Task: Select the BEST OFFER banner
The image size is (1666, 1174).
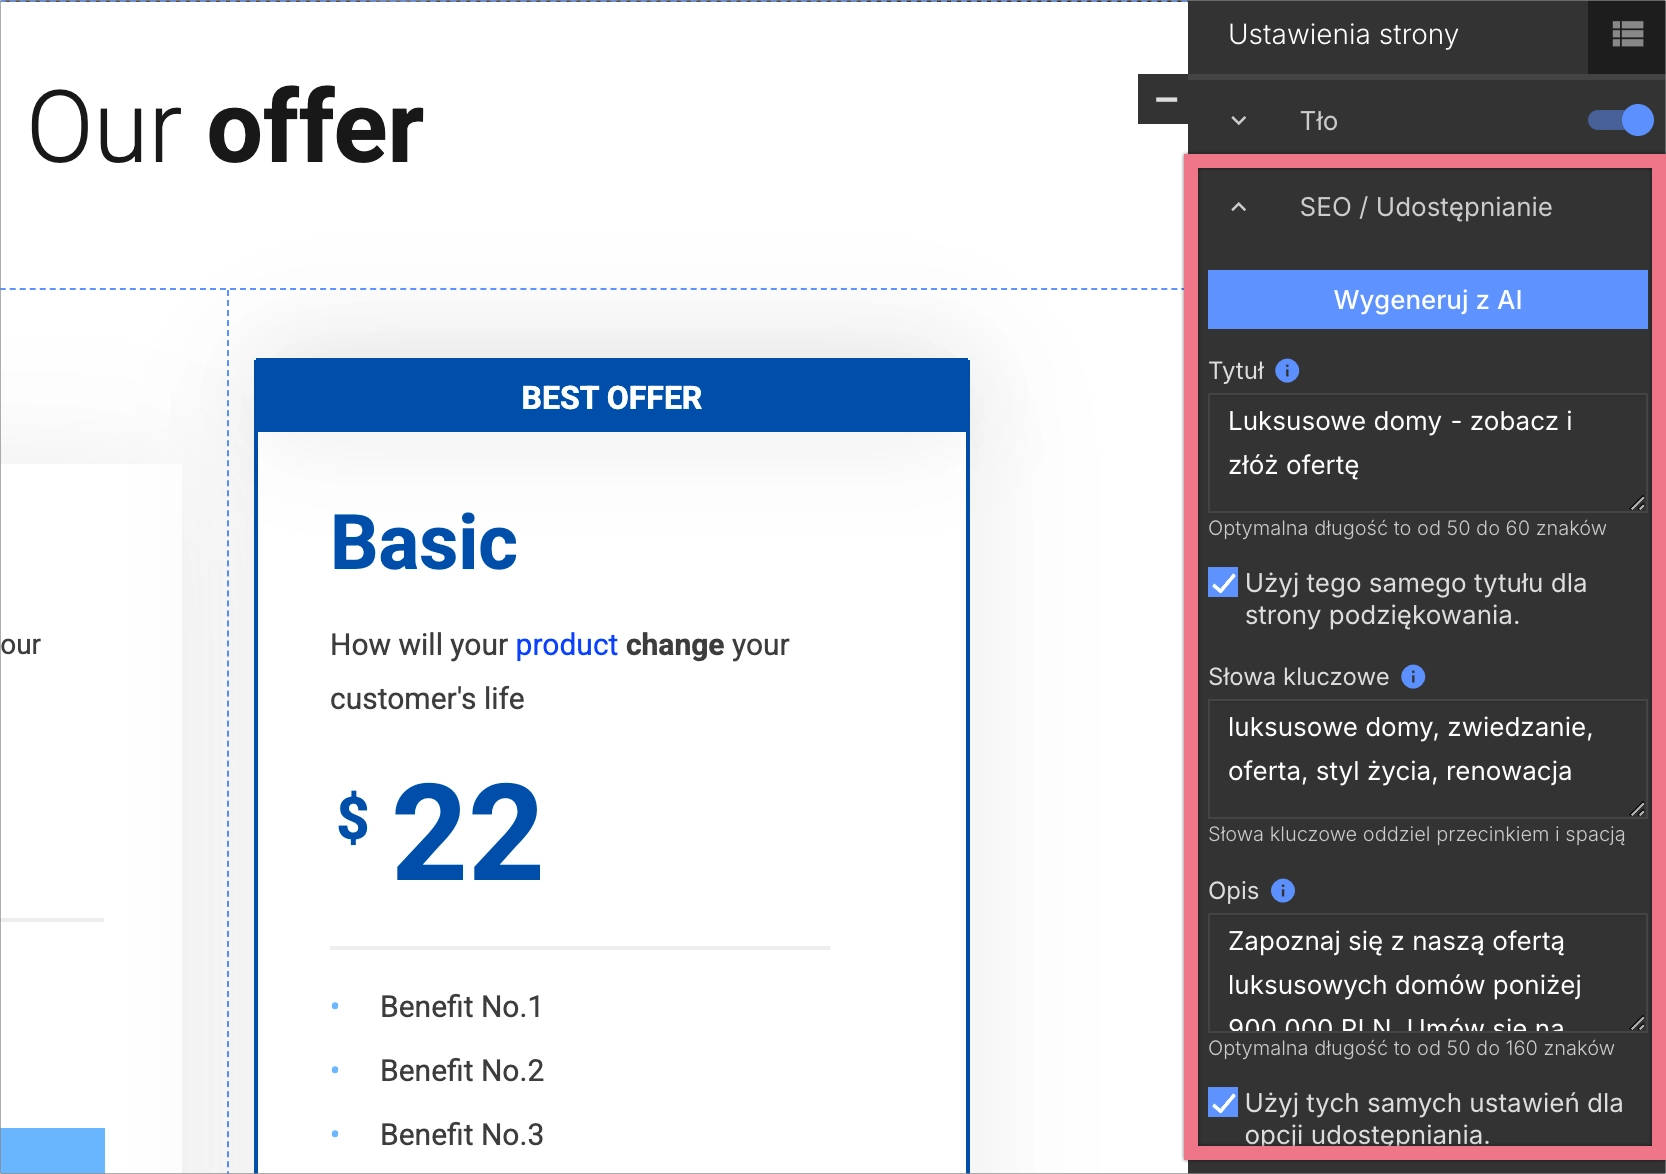Action: pos(611,398)
